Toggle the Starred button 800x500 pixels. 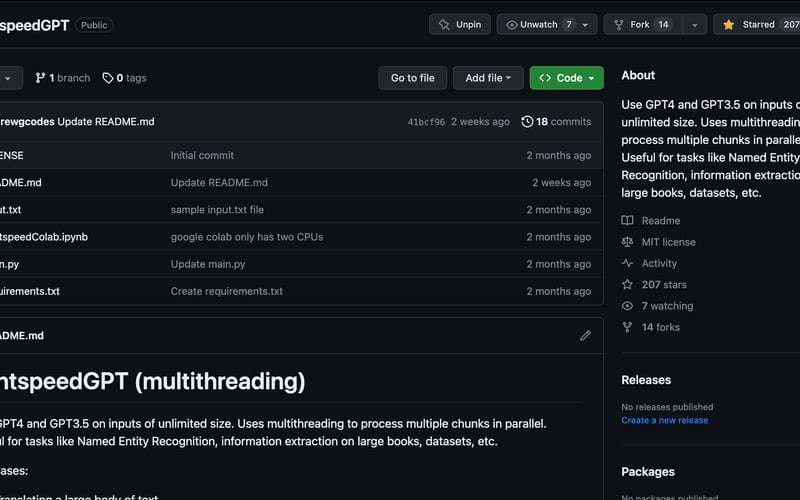tap(757, 24)
